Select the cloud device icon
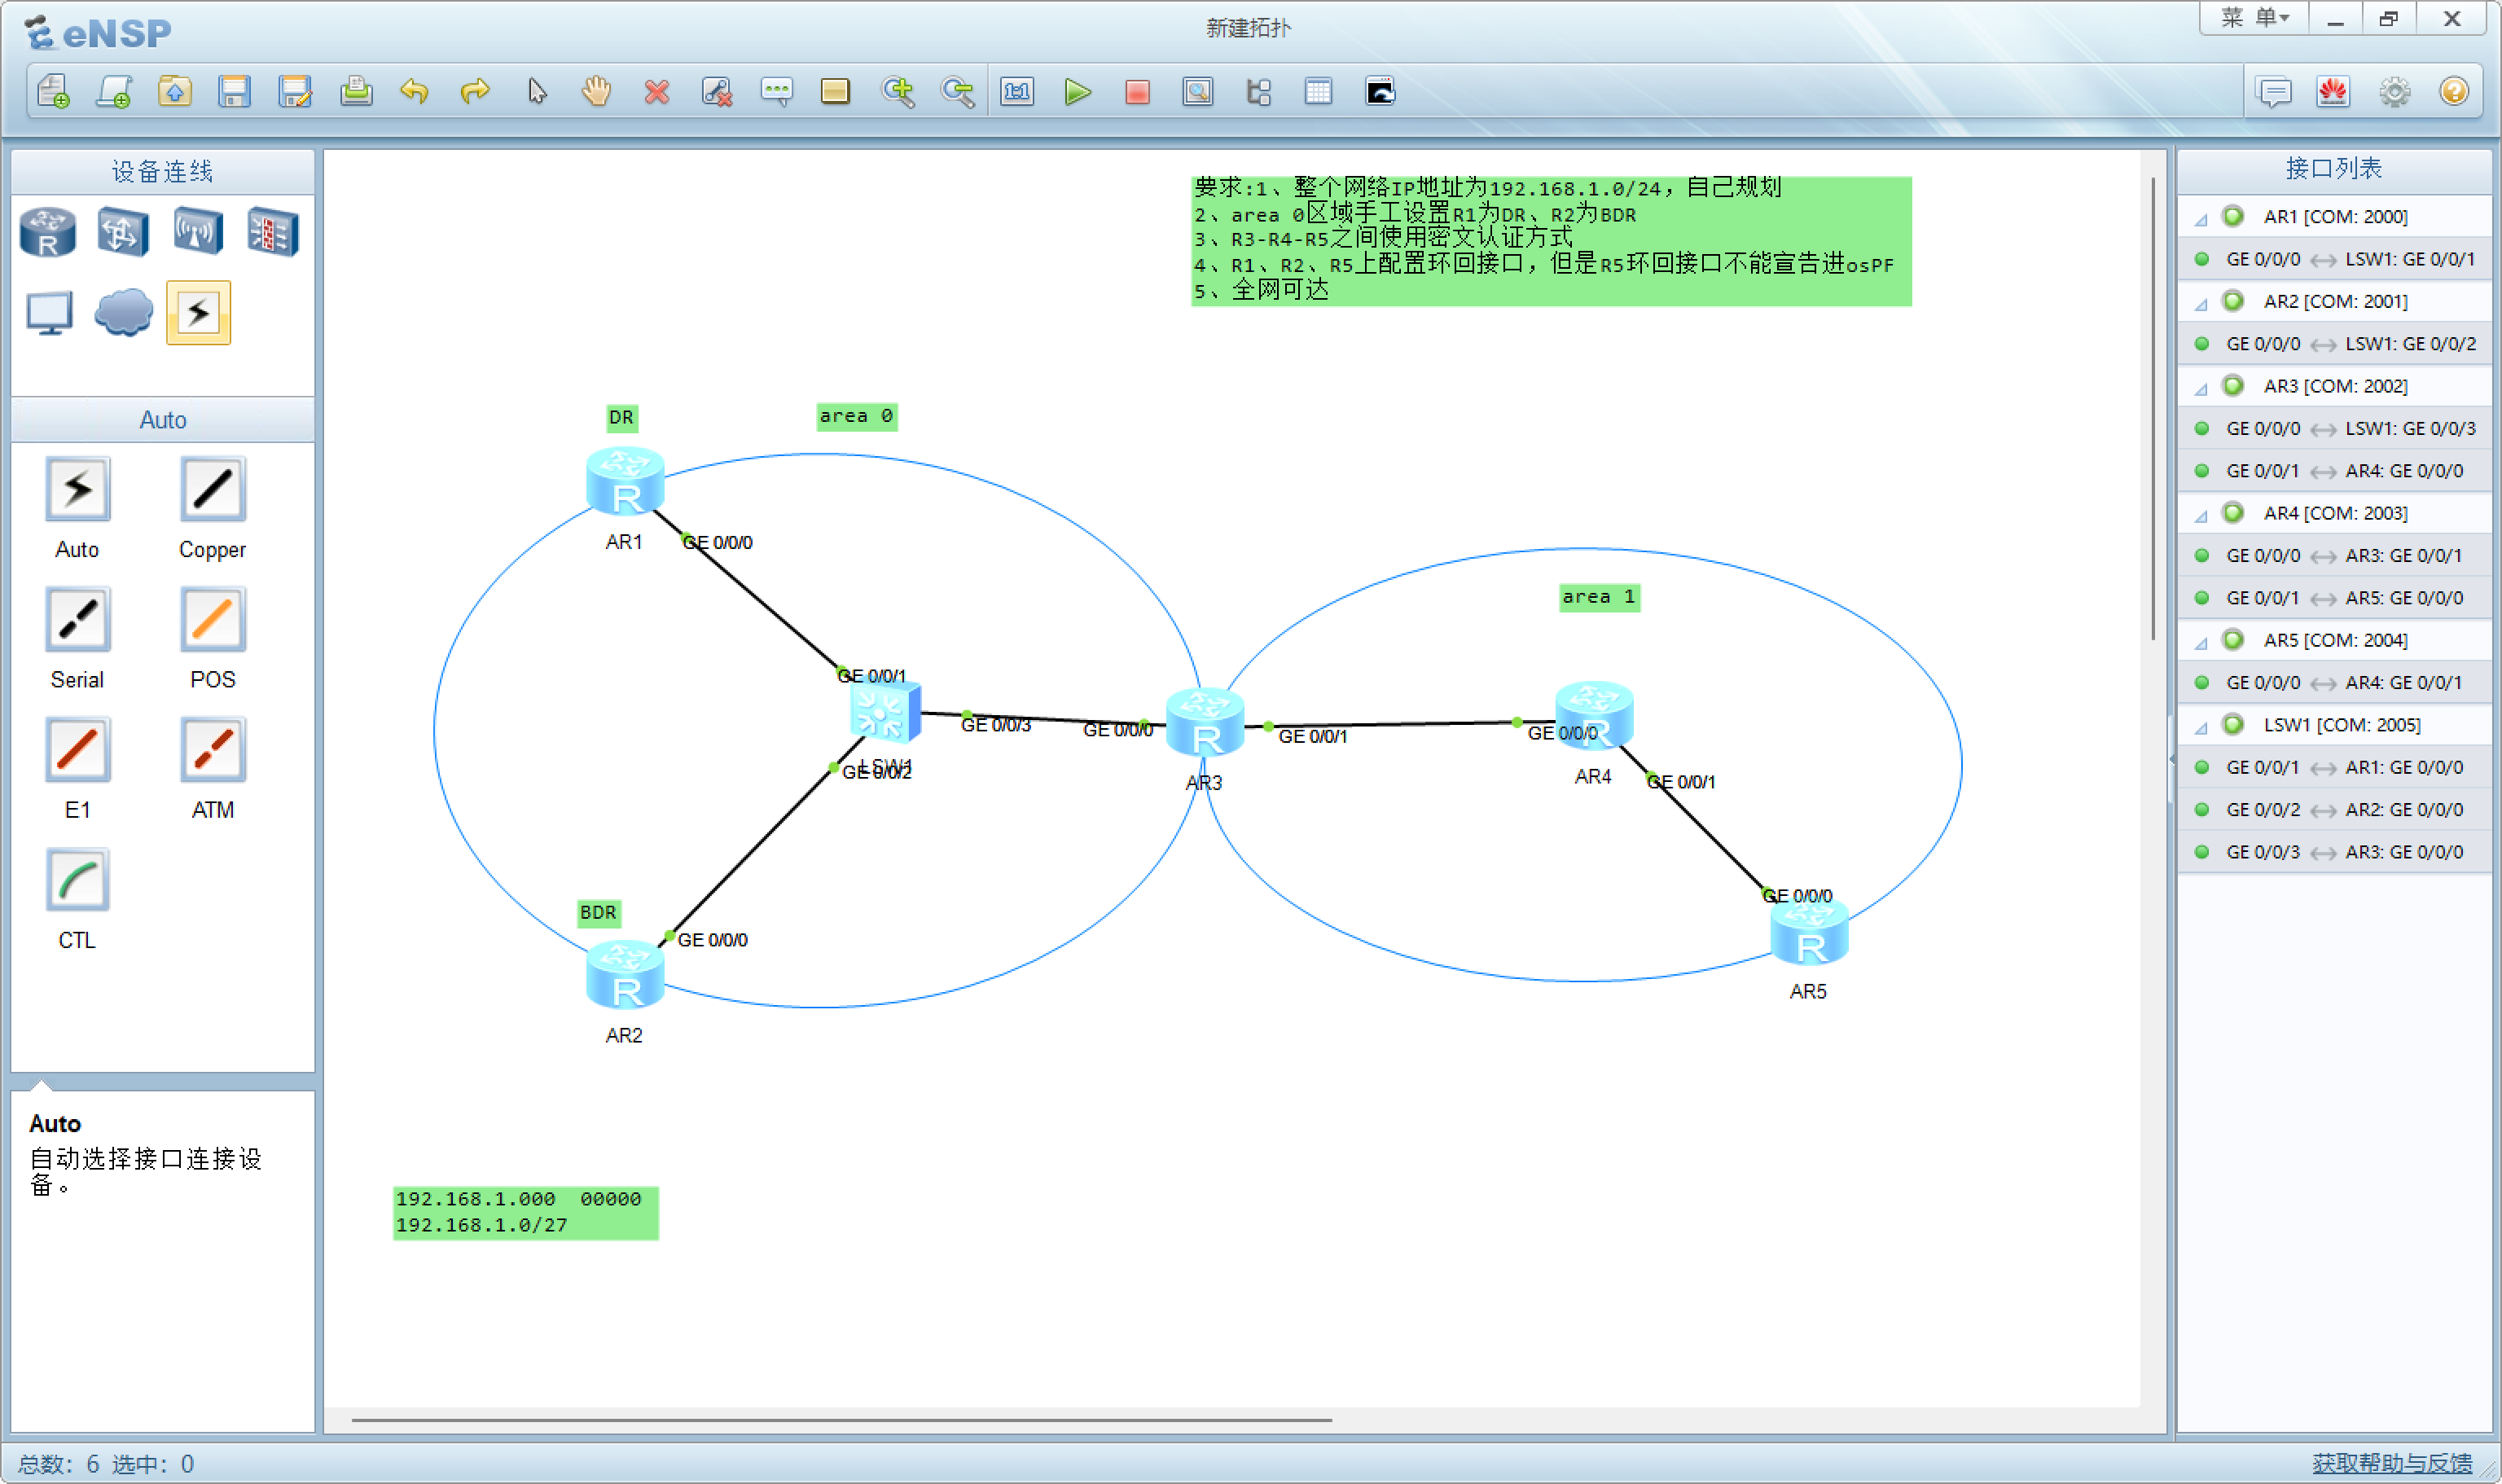The image size is (2502, 1484). click(x=123, y=313)
